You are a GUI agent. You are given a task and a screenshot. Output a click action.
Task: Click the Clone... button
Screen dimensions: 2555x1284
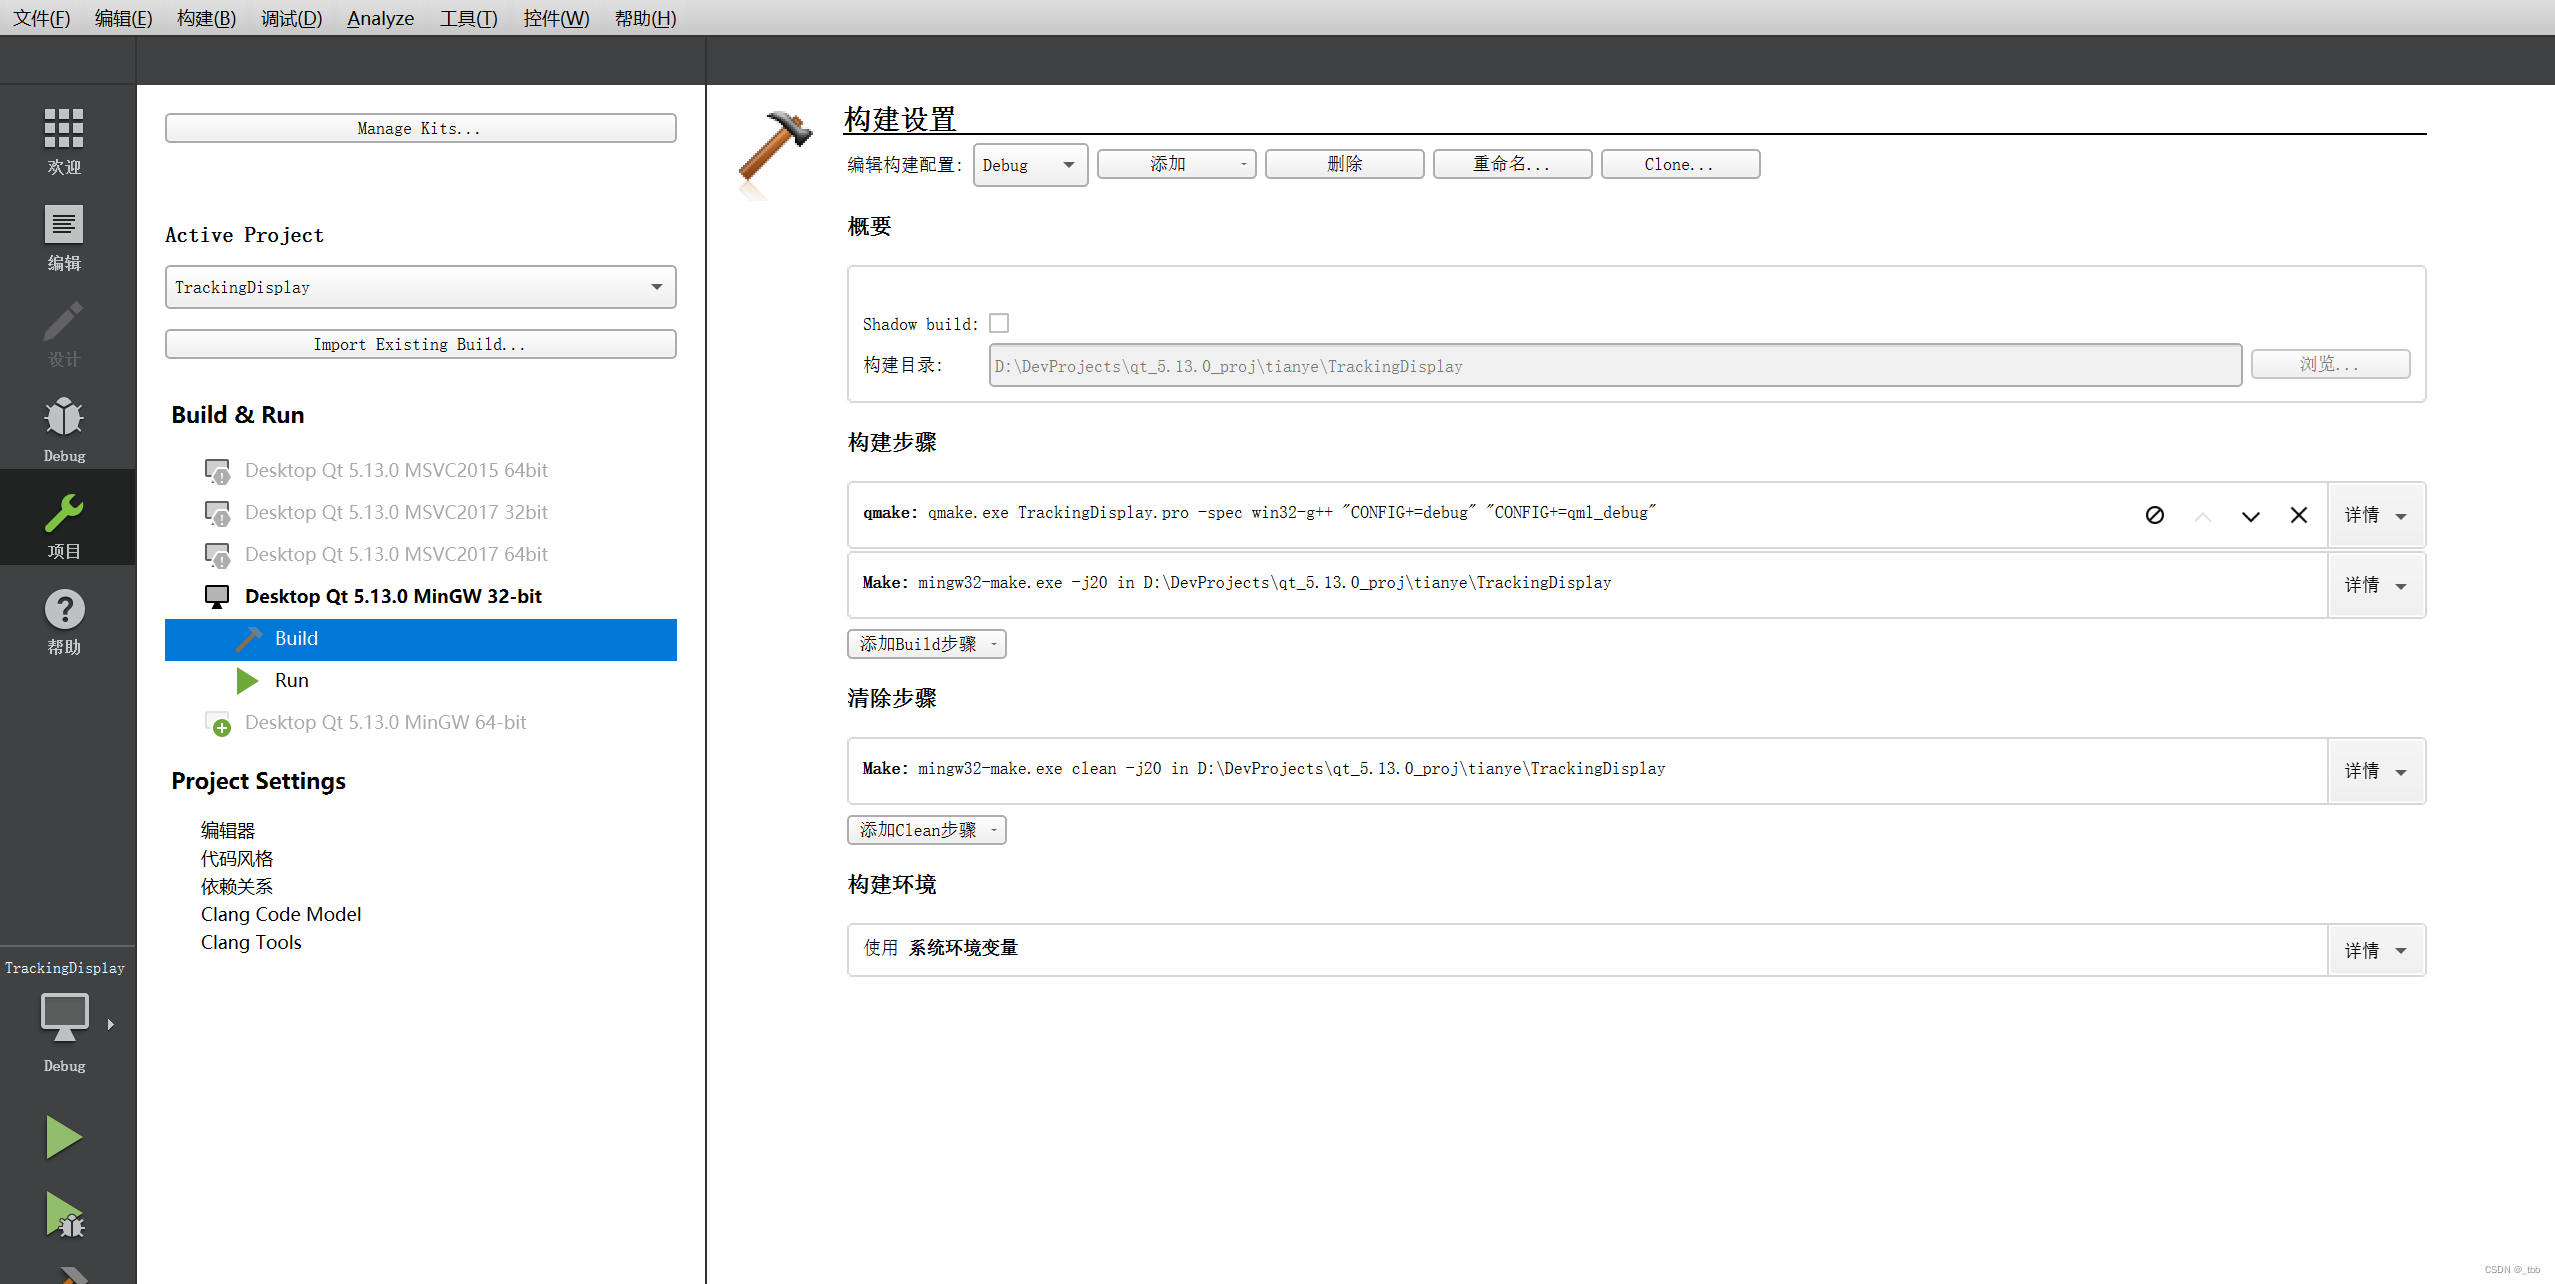coord(1679,164)
